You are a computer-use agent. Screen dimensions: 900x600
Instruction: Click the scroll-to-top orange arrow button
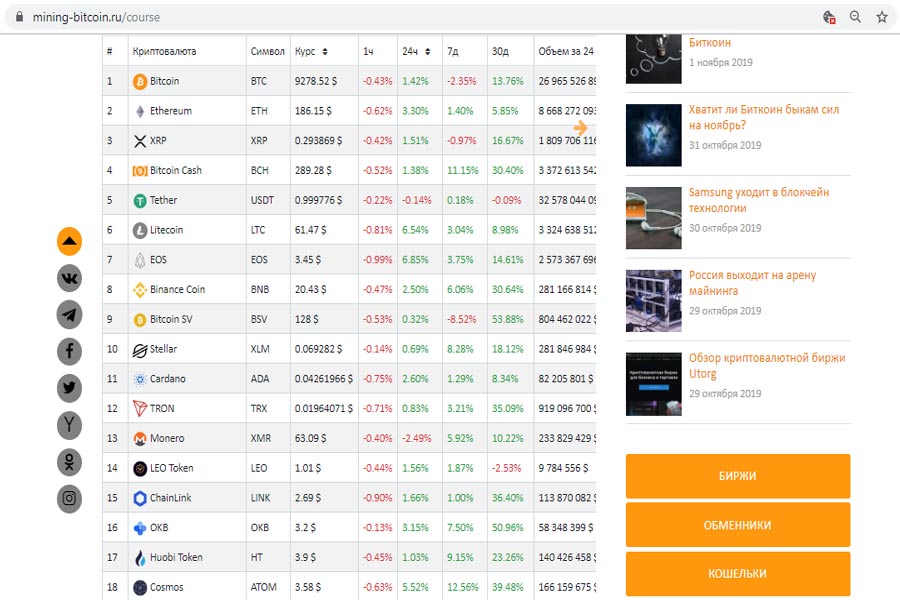(69, 241)
